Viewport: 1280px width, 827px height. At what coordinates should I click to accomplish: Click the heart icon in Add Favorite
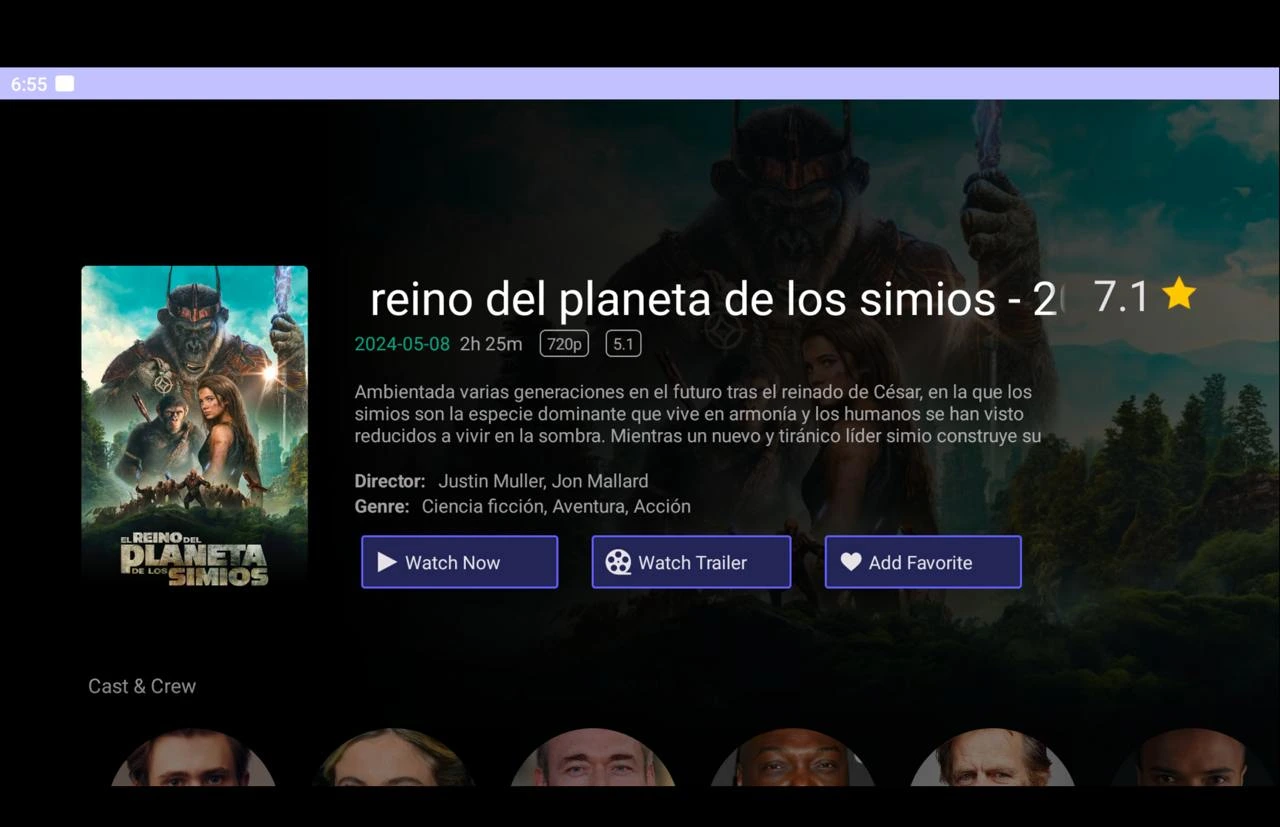850,562
